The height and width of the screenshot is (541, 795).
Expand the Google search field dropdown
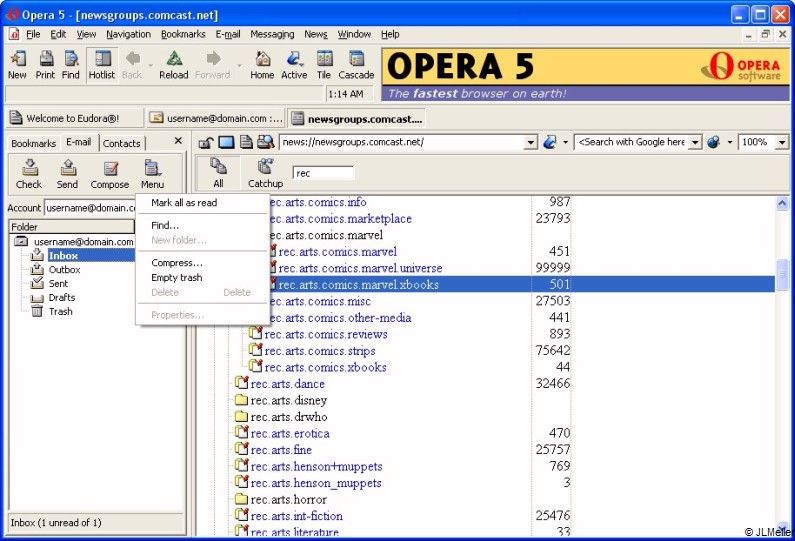(696, 142)
